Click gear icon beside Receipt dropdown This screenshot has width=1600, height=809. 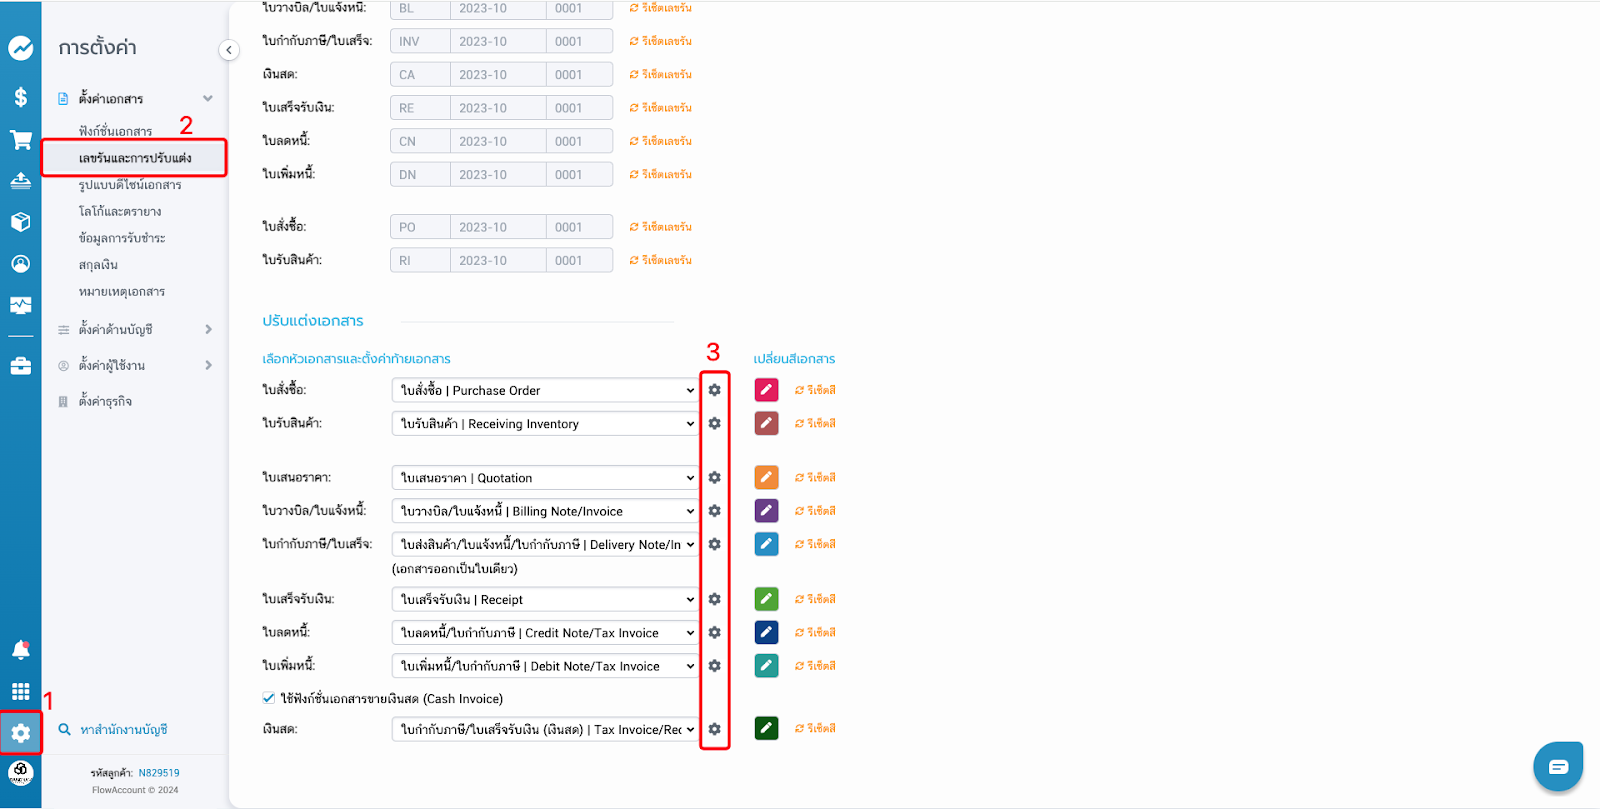tap(714, 599)
